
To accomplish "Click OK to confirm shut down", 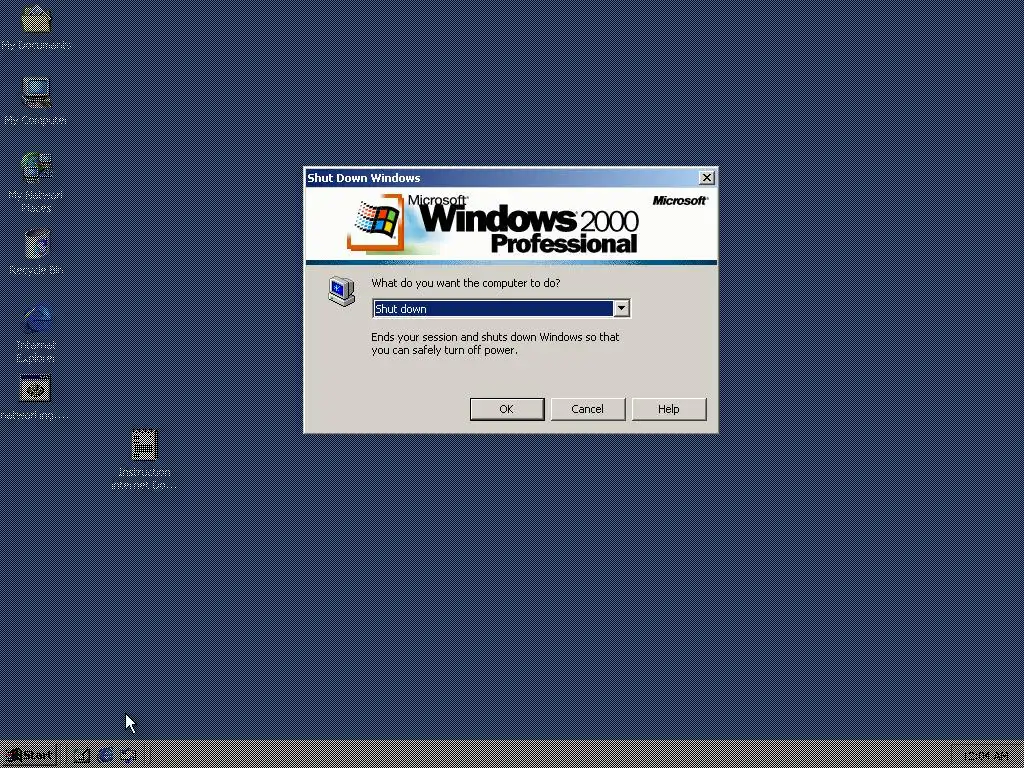I will click(x=507, y=409).
